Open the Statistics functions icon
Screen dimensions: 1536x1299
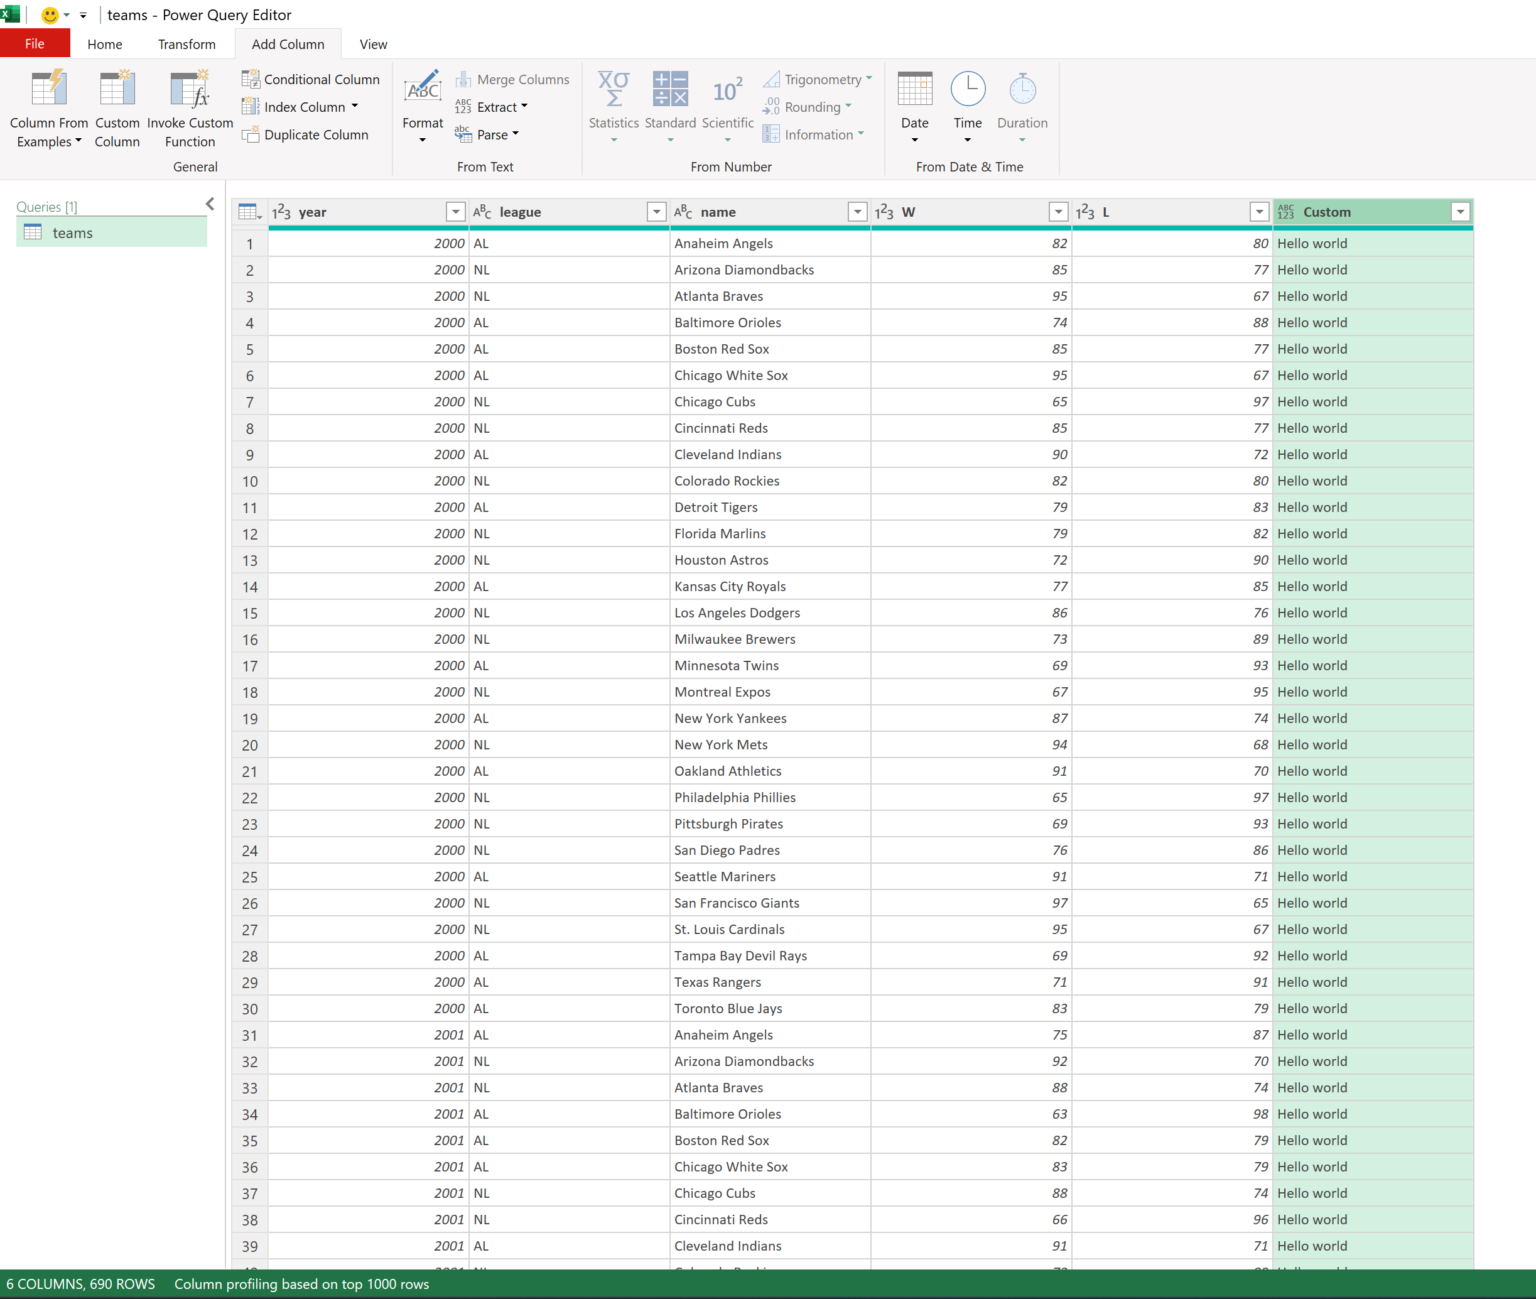click(x=613, y=90)
